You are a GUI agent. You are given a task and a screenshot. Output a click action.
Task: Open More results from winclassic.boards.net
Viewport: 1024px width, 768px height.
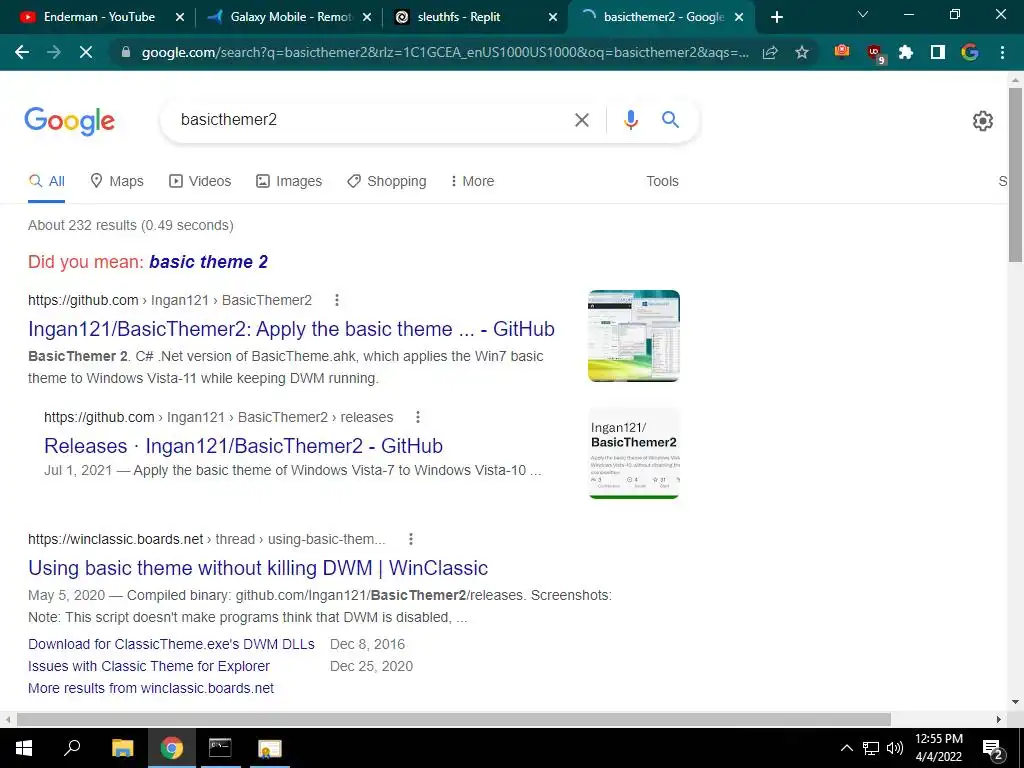(151, 688)
